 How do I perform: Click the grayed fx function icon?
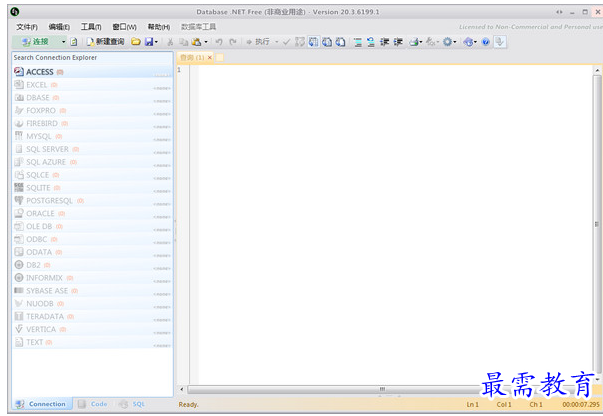point(430,42)
